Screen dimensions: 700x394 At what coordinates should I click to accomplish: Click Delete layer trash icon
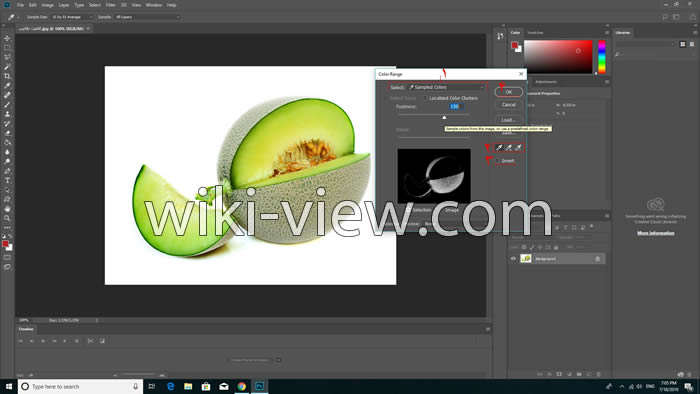599,374
